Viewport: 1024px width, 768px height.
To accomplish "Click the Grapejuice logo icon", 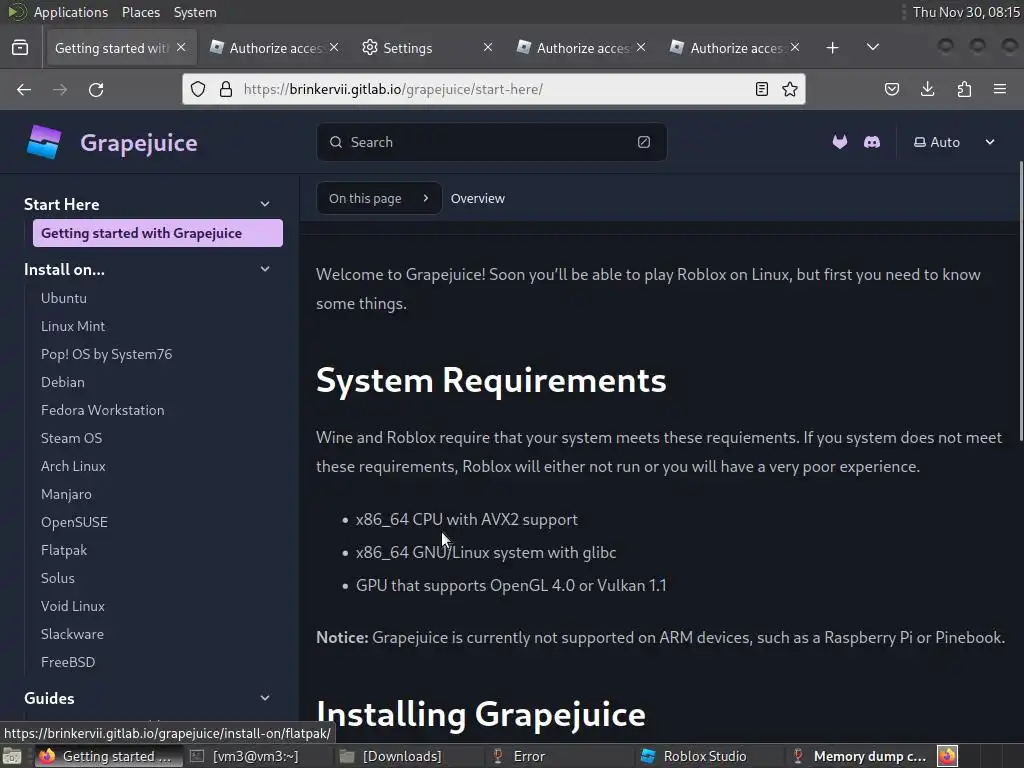I will [x=44, y=142].
